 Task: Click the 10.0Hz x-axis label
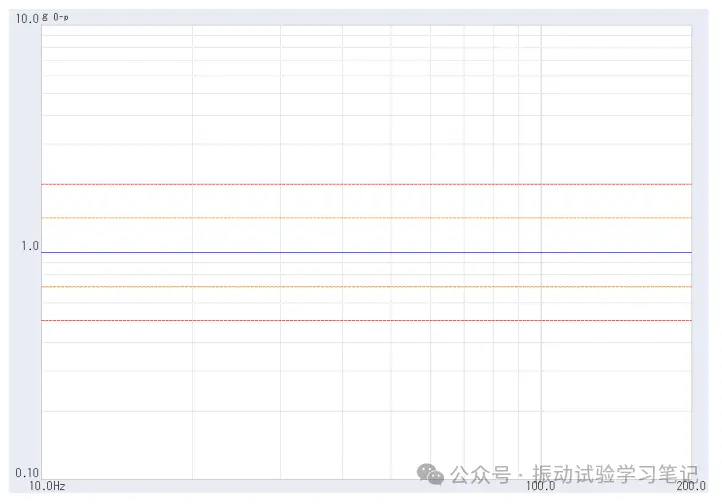pyautogui.click(x=47, y=486)
